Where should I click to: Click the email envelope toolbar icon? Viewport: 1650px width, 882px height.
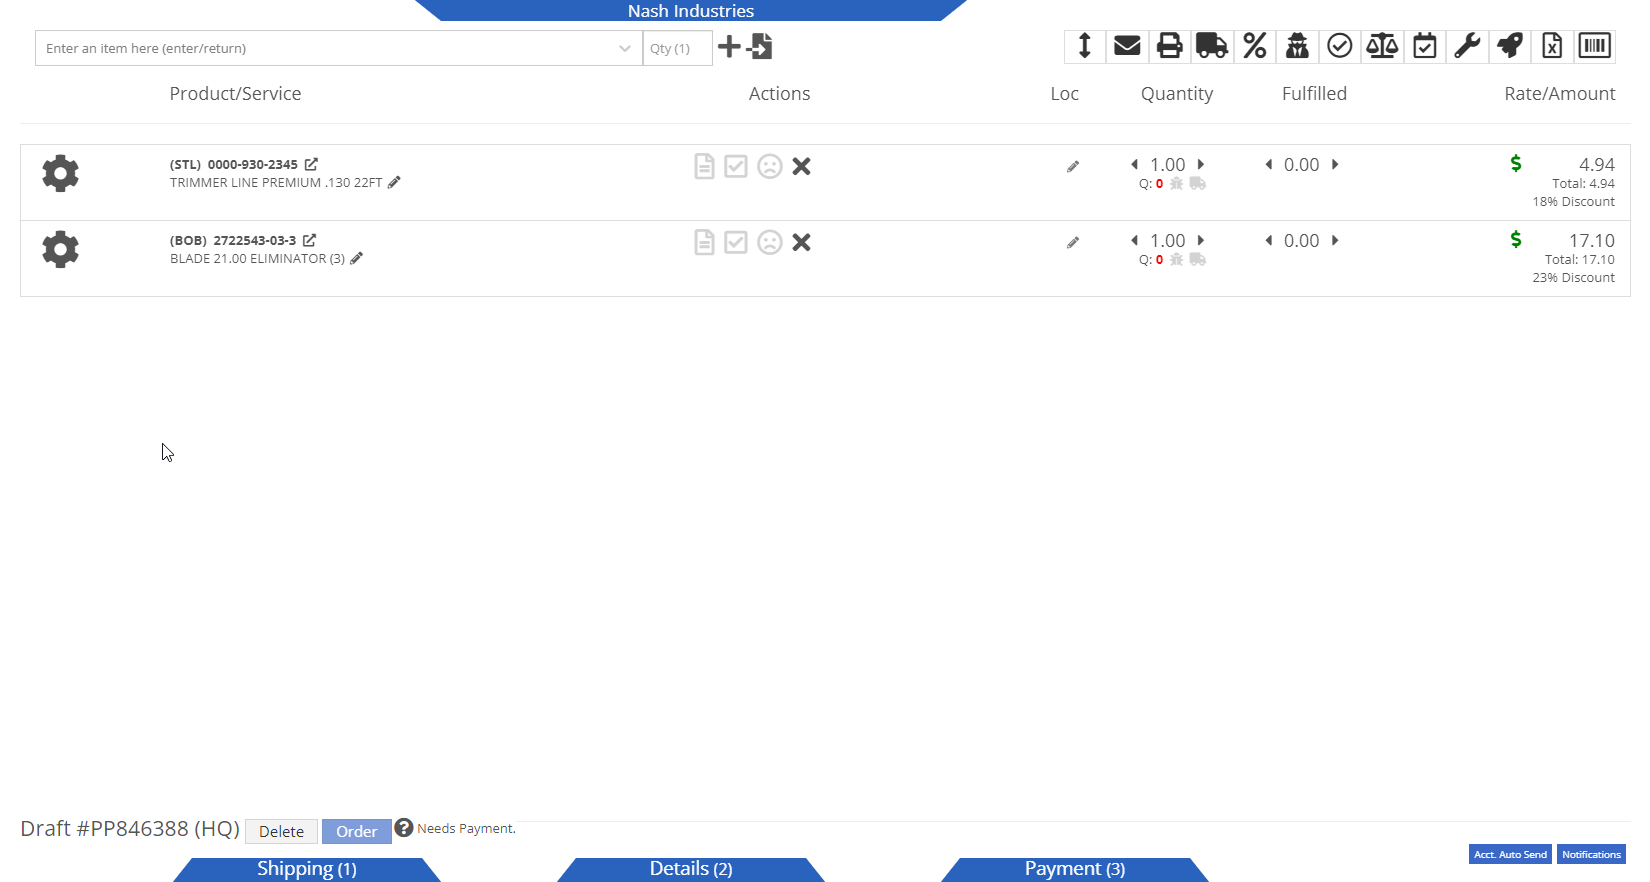tap(1127, 46)
